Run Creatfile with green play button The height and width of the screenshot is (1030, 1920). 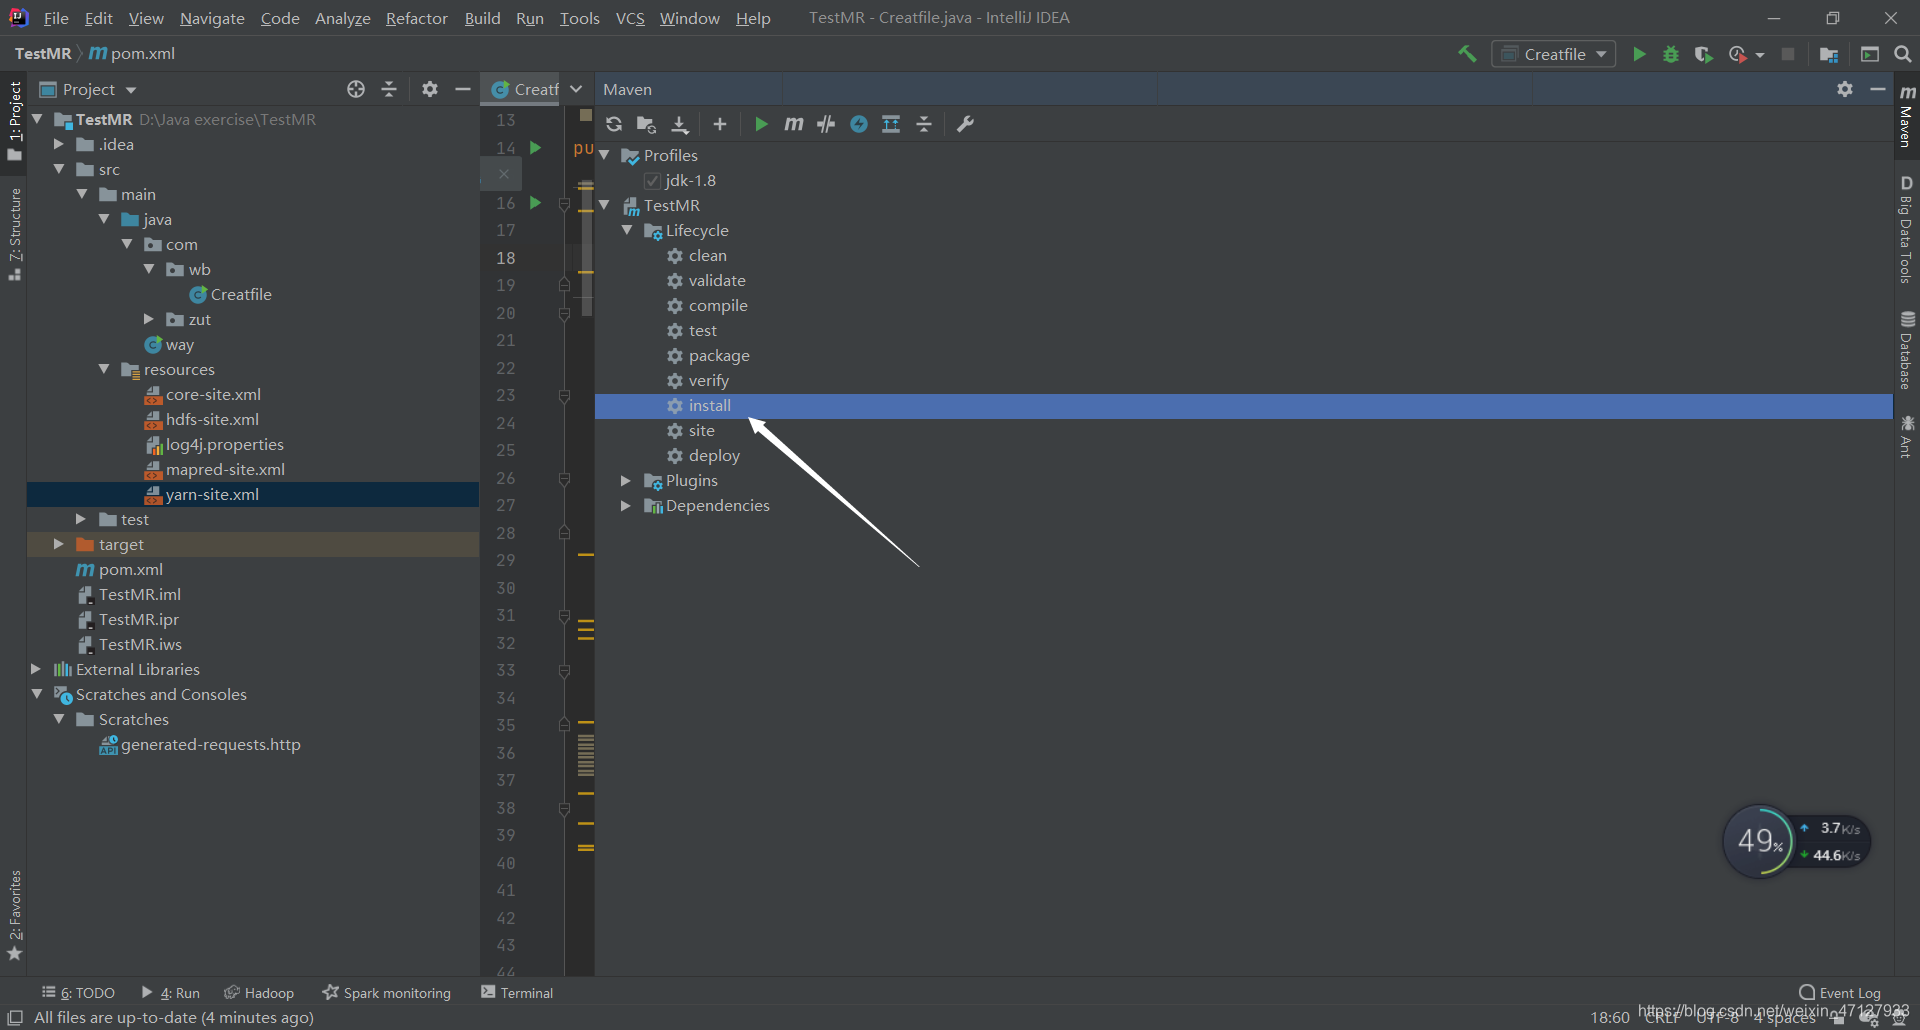(1639, 54)
